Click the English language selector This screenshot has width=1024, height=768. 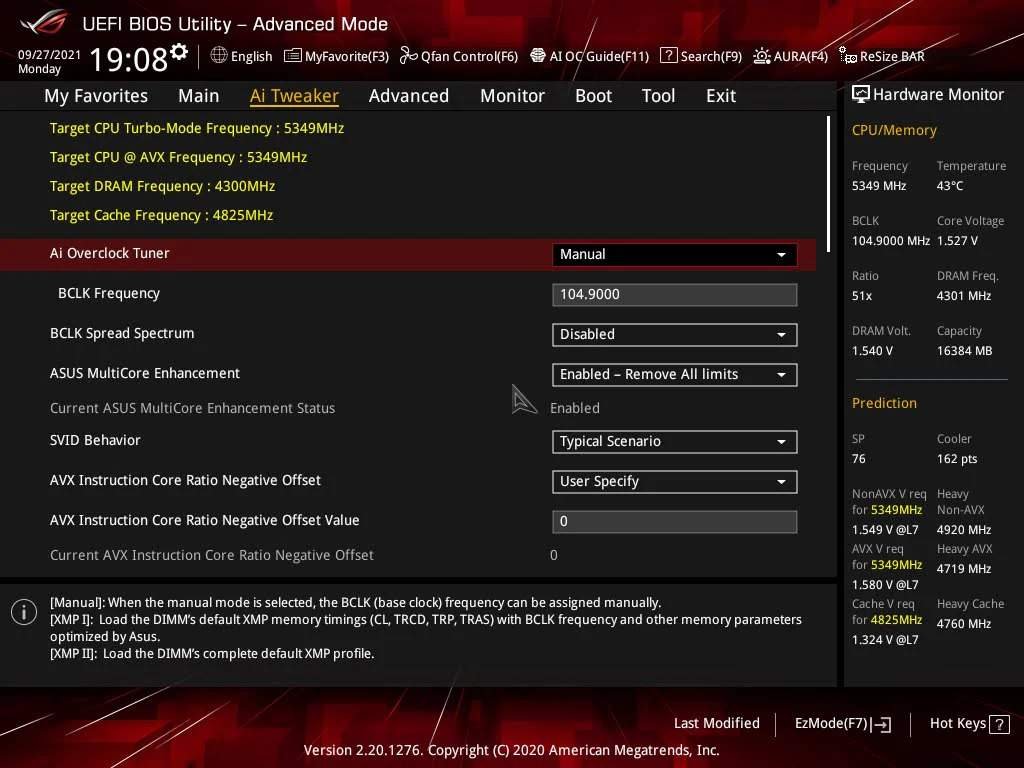pyautogui.click(x=241, y=56)
